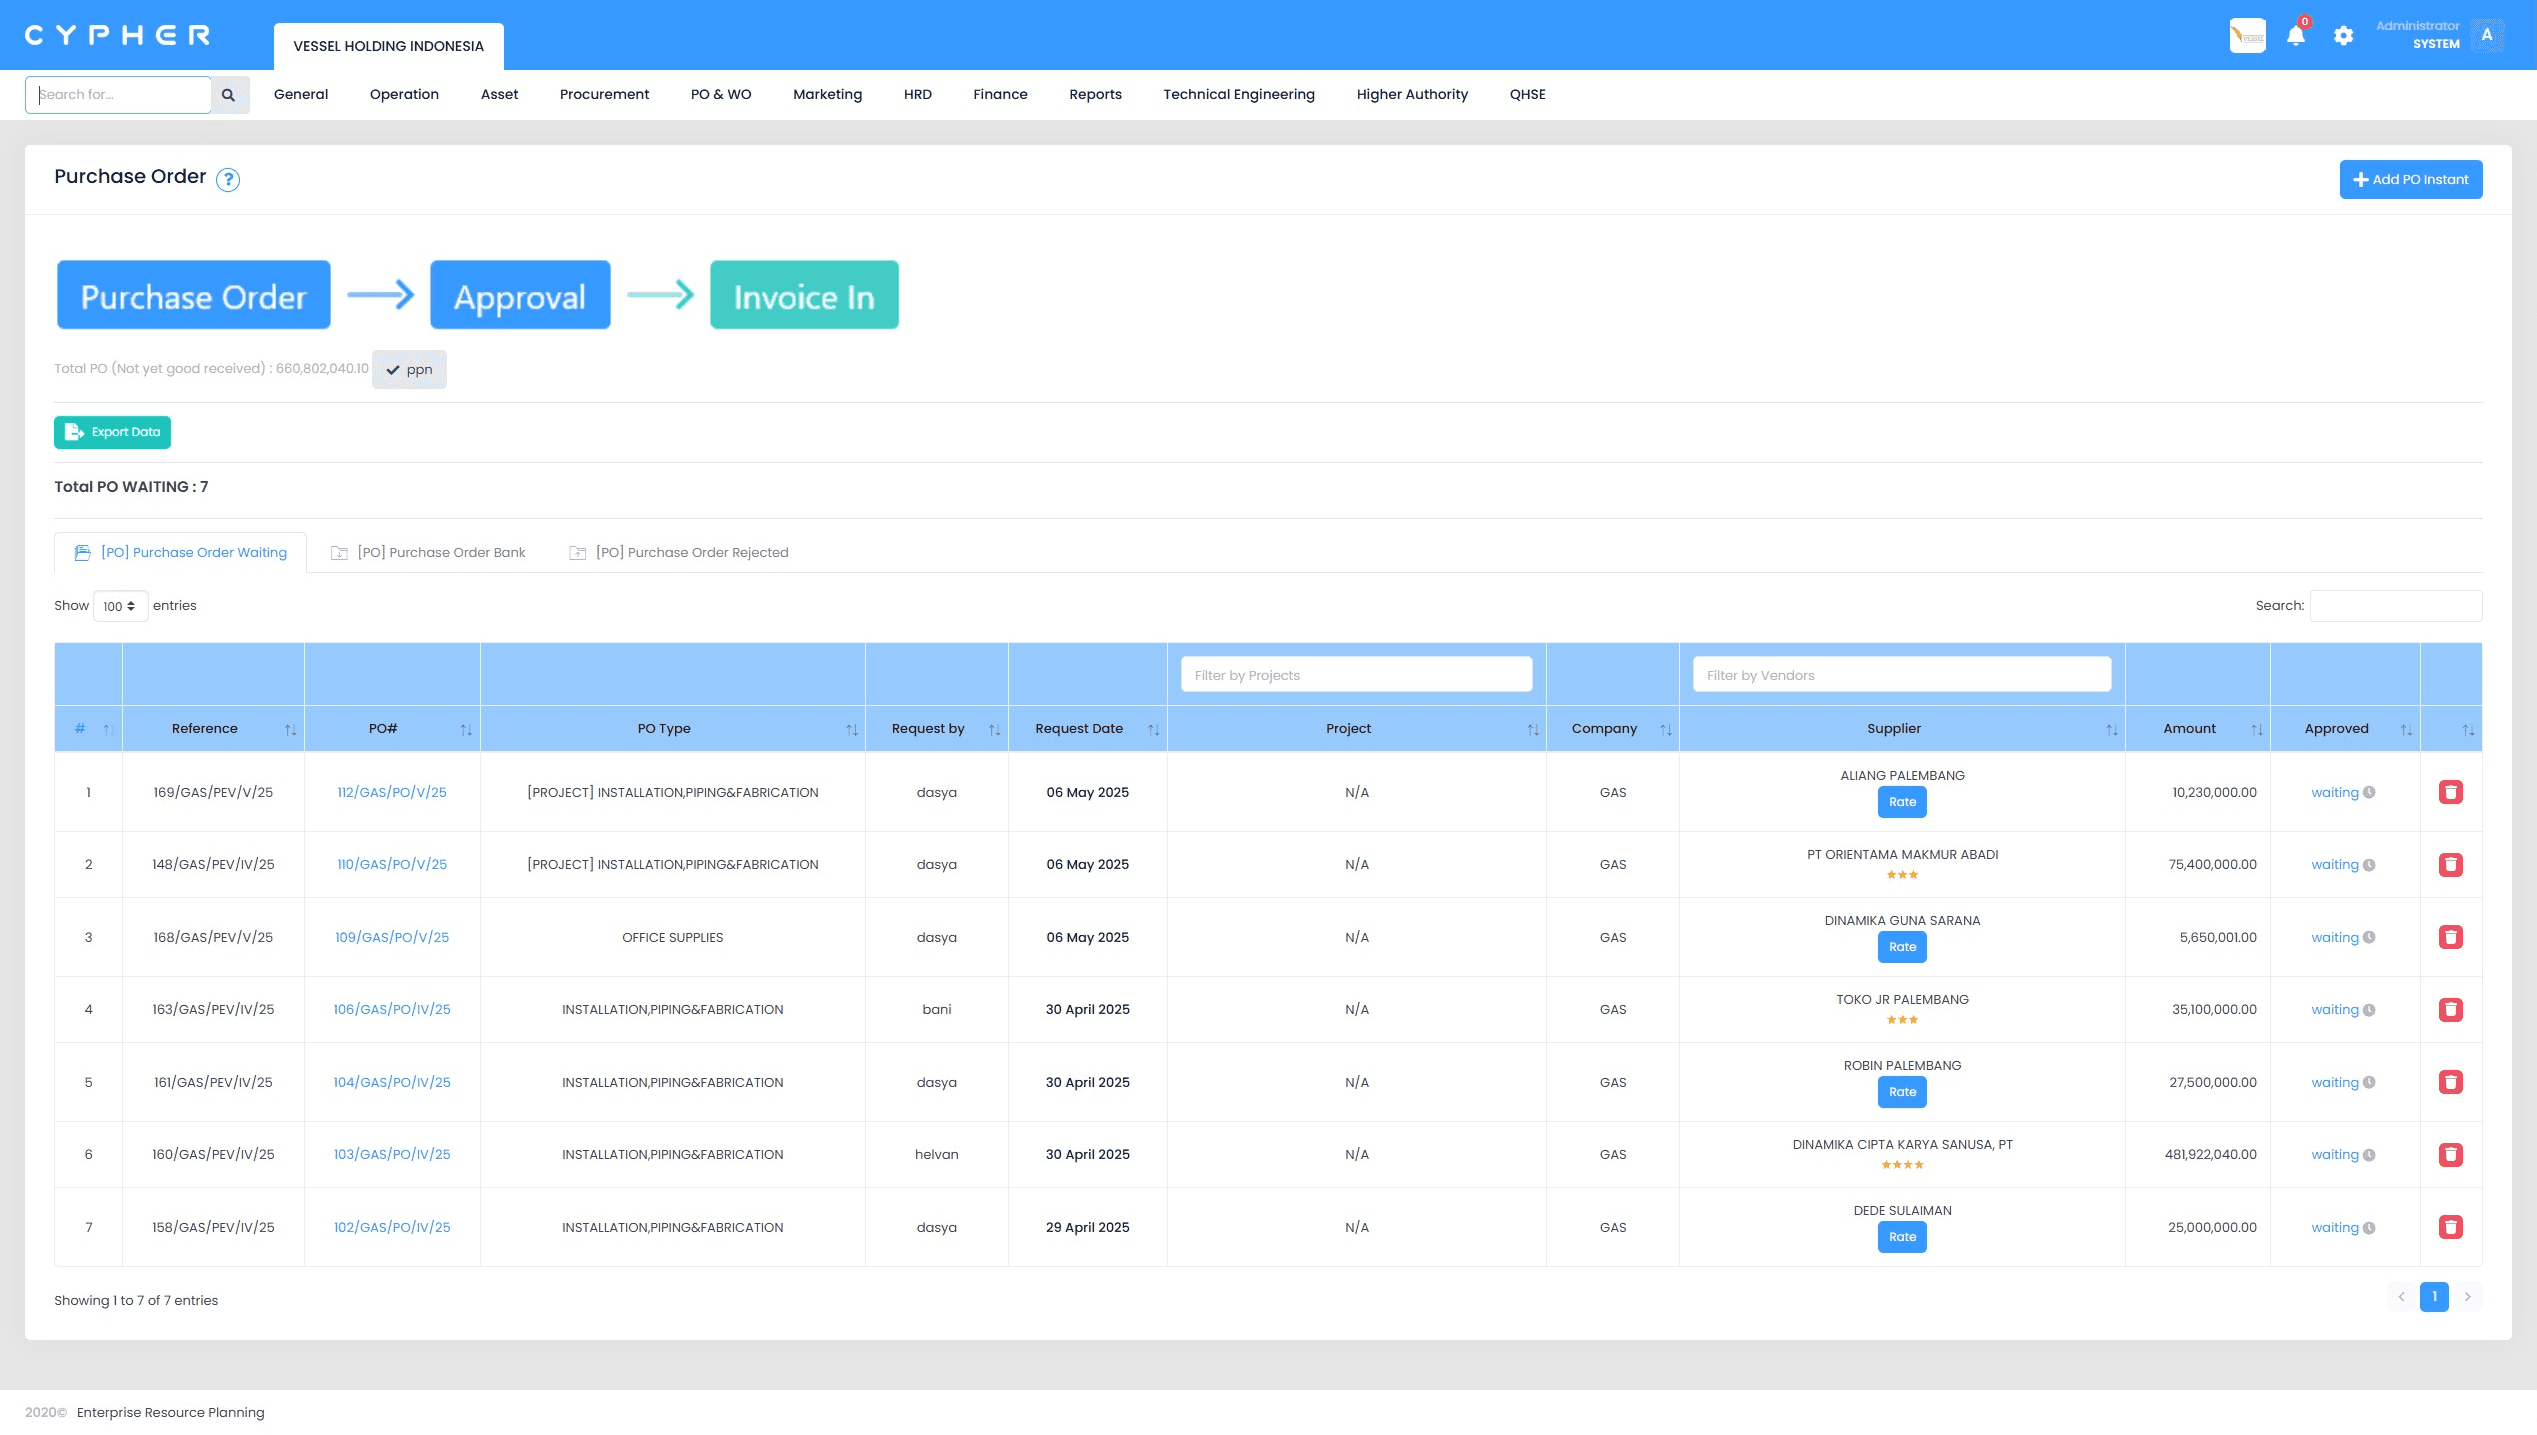Delete PO 102/GAS/PO/IV/25 with trash icon

[2451, 1227]
